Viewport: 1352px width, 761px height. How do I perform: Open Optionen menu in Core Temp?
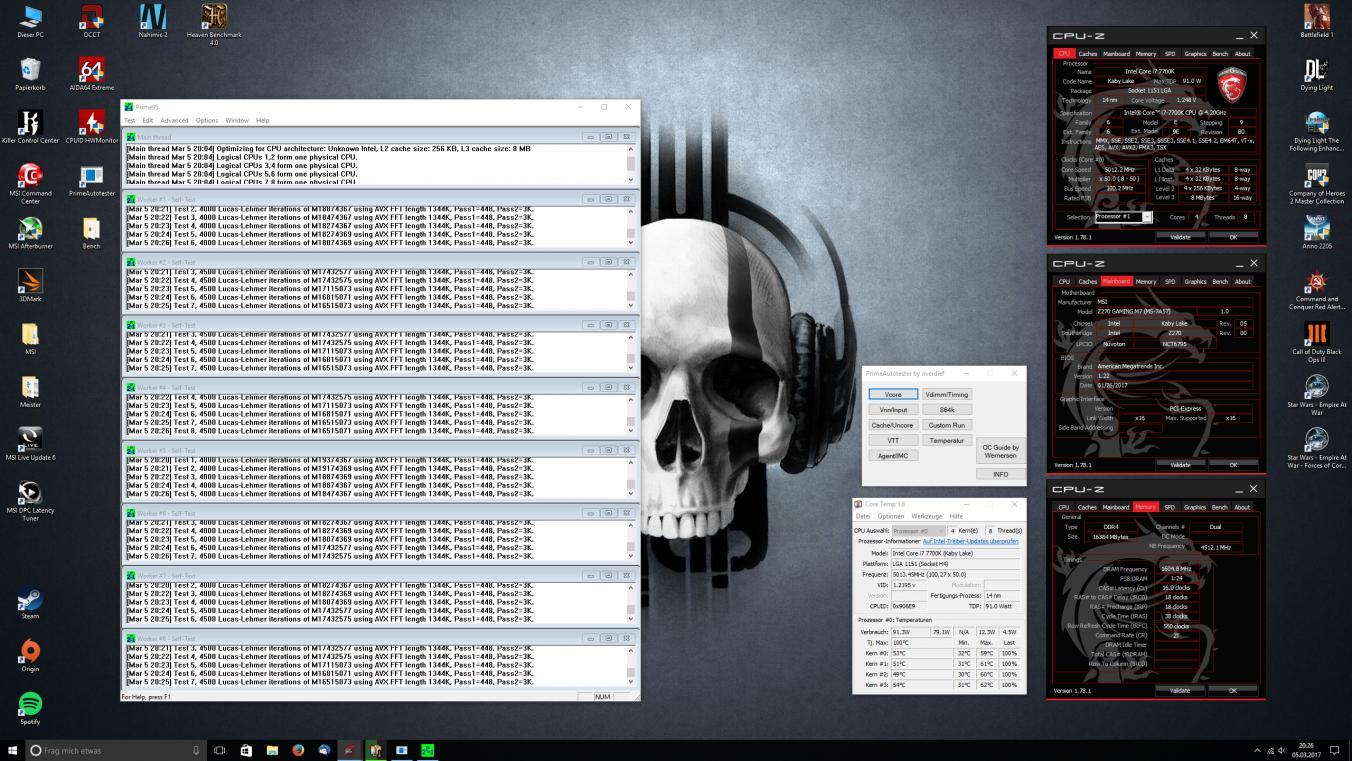click(x=891, y=516)
